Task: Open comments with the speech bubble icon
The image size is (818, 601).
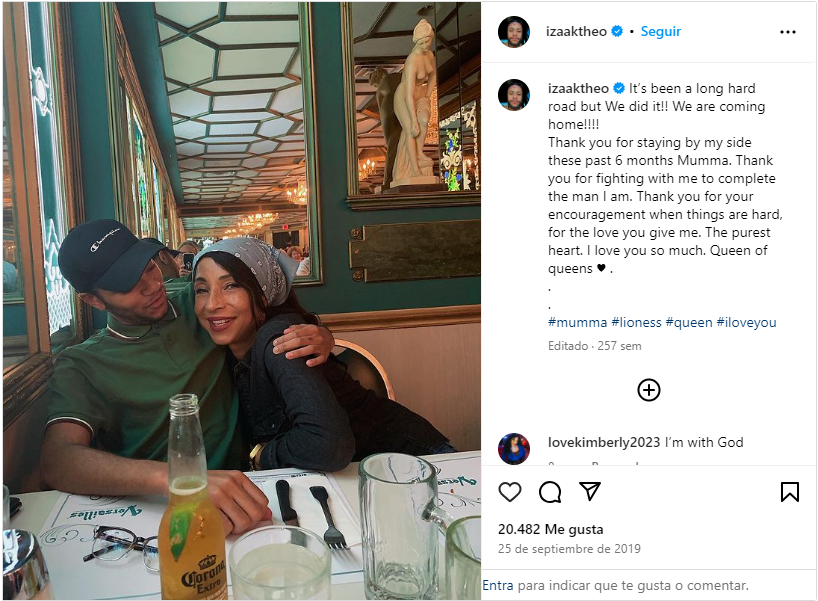Action: coord(550,492)
